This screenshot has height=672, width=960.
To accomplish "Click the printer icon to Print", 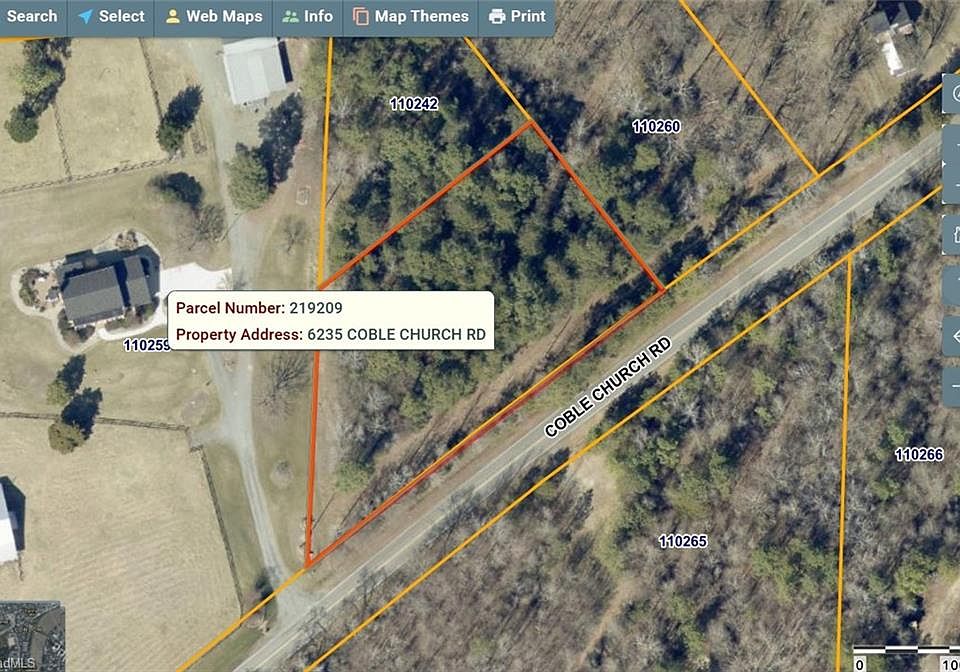I will (517, 17).
